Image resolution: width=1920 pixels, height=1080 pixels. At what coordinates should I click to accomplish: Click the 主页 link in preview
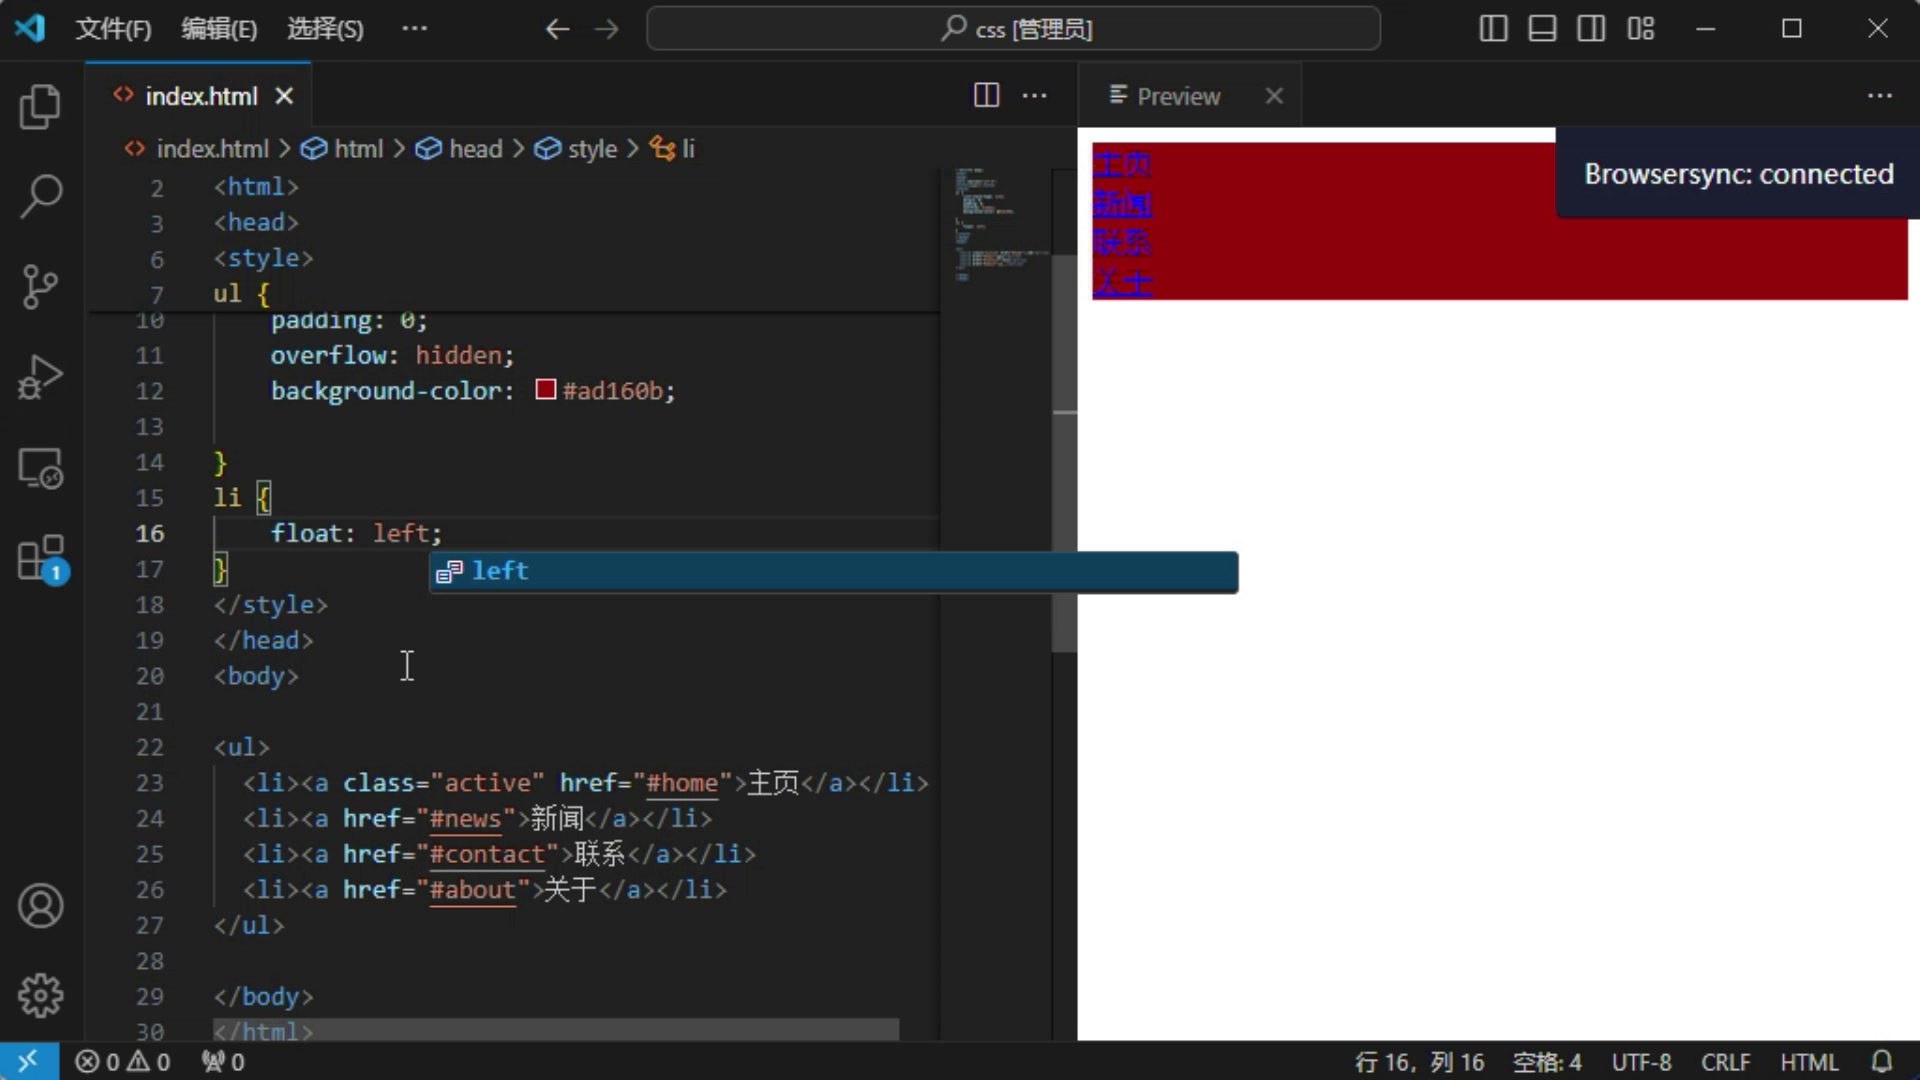coord(1121,164)
